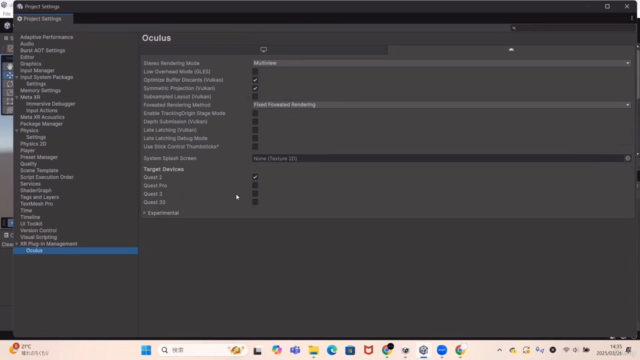Launch Copilot from the taskbar
Image resolution: width=640 pixels, height=360 pixels.
[277, 350]
